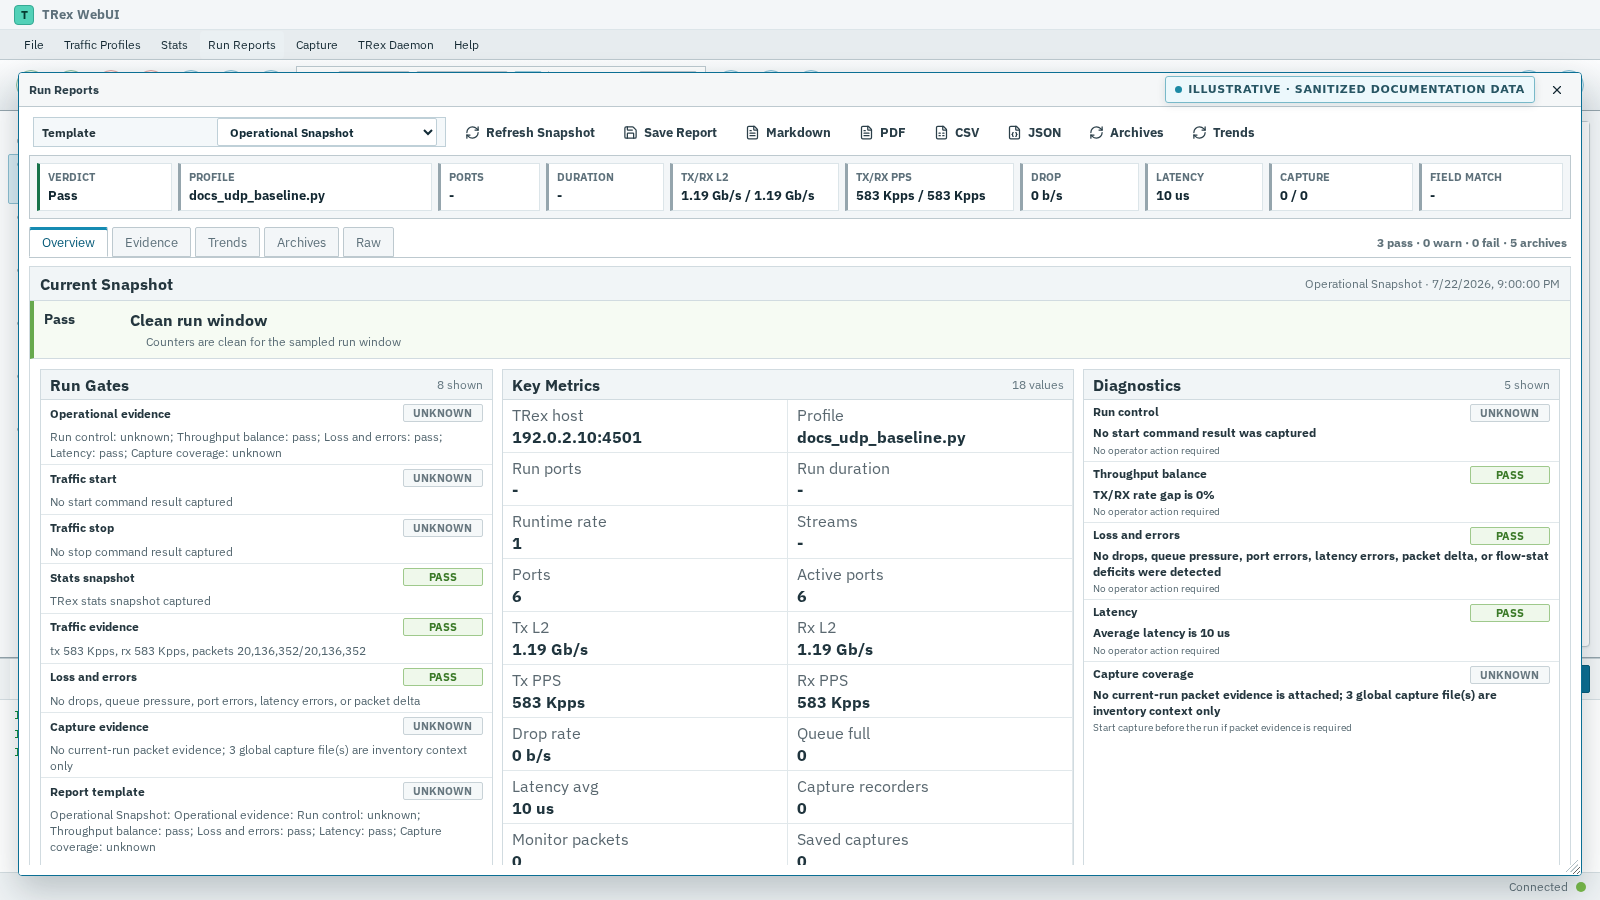Screen dimensions: 1600x900
Task: Click the TX/RX L2 summary card
Action: tap(754, 187)
